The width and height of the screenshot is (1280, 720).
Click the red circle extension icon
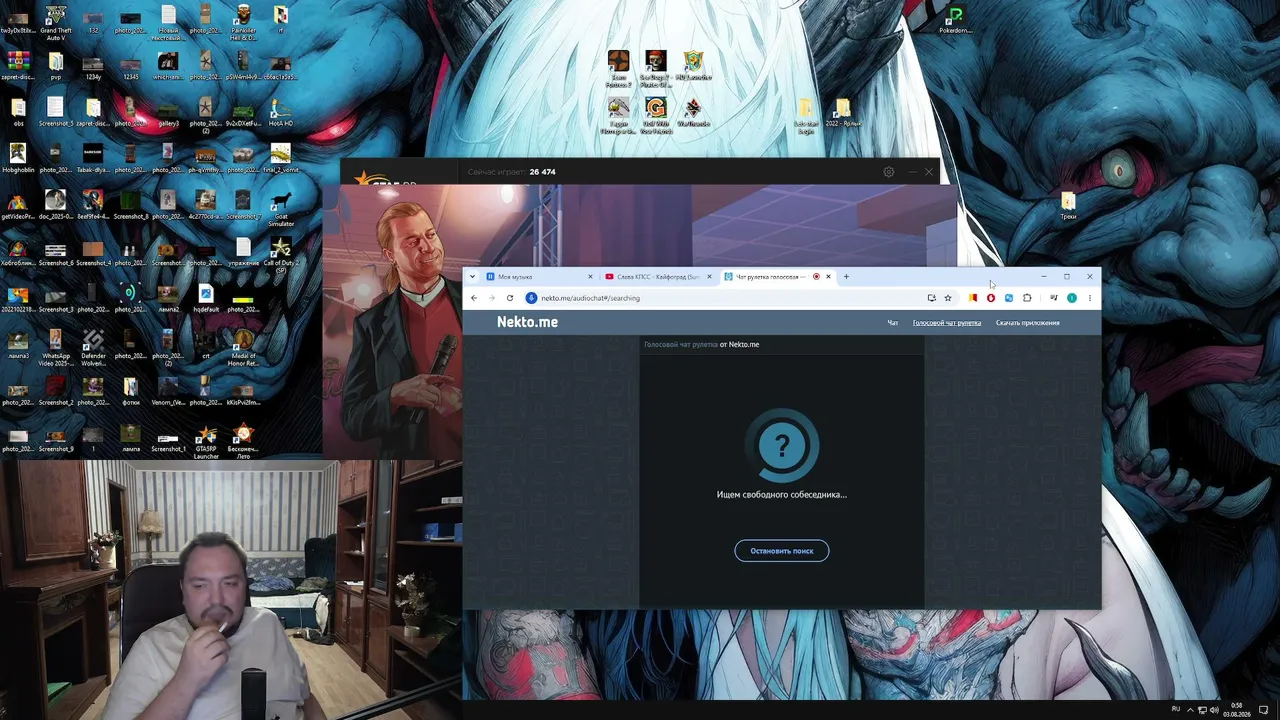pos(991,298)
